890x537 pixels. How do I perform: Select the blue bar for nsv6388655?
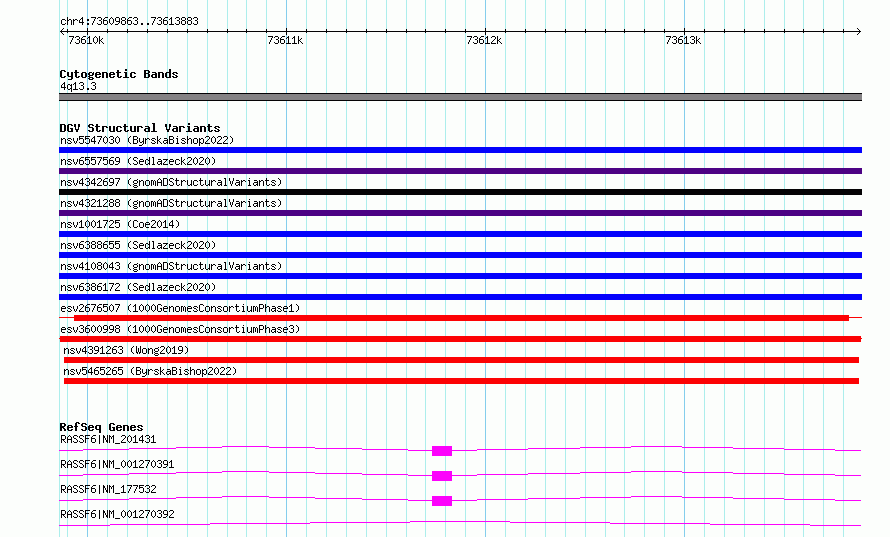pos(460,255)
